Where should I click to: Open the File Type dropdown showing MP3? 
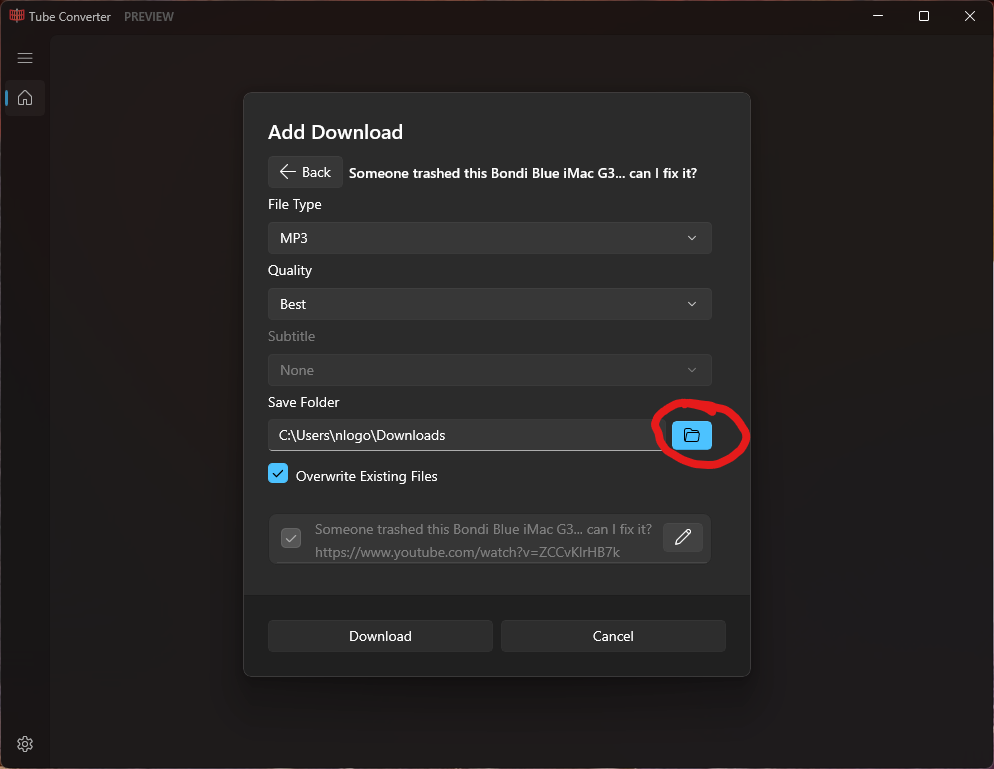[489, 237]
